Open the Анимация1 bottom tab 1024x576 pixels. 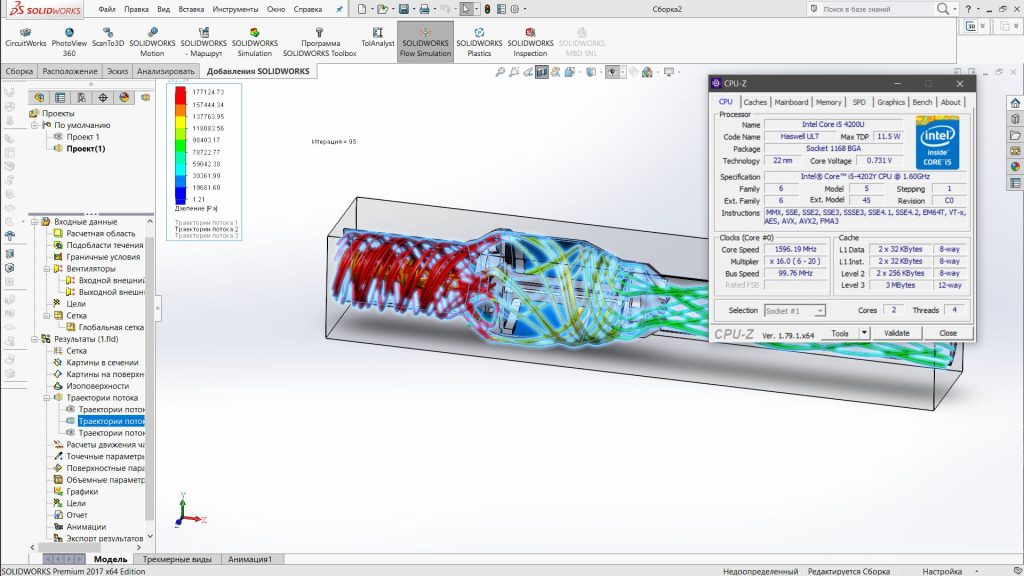point(250,559)
